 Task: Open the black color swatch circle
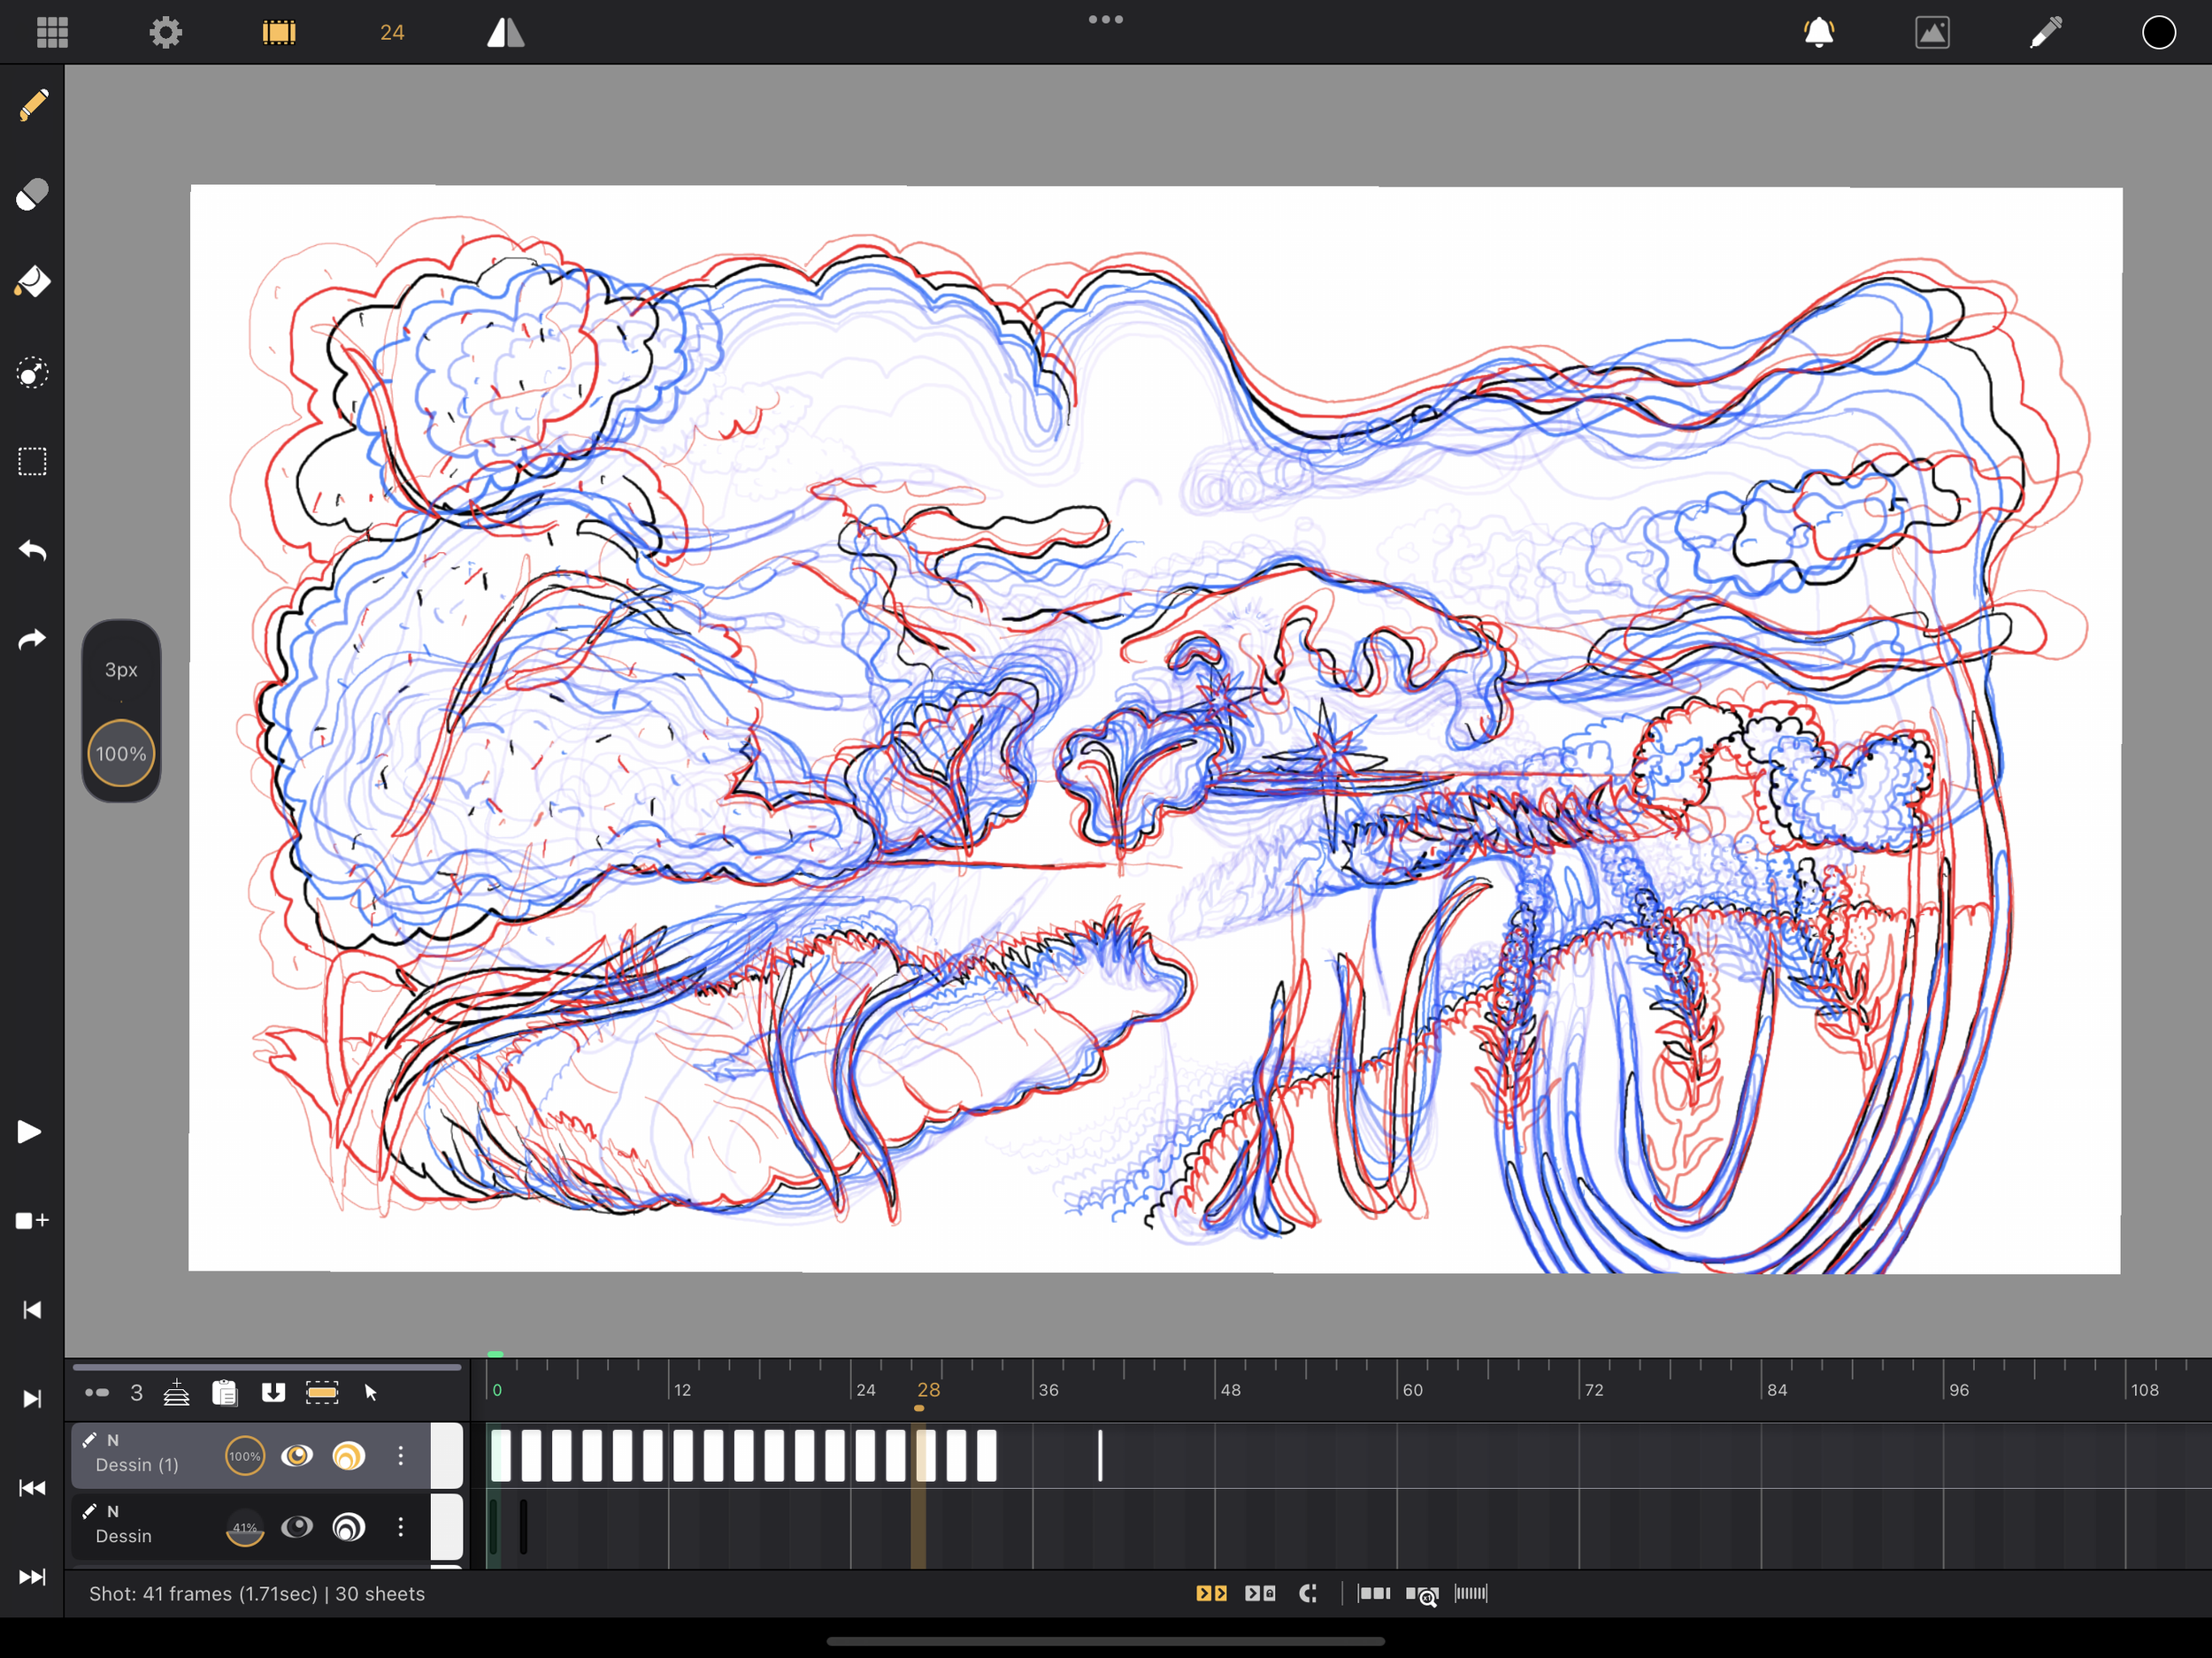coord(2158,32)
